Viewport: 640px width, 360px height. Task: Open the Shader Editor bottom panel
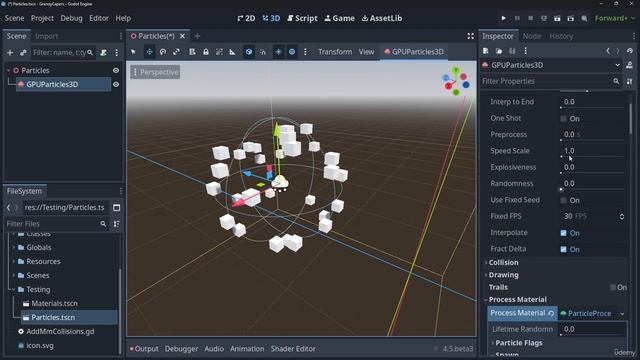point(293,349)
